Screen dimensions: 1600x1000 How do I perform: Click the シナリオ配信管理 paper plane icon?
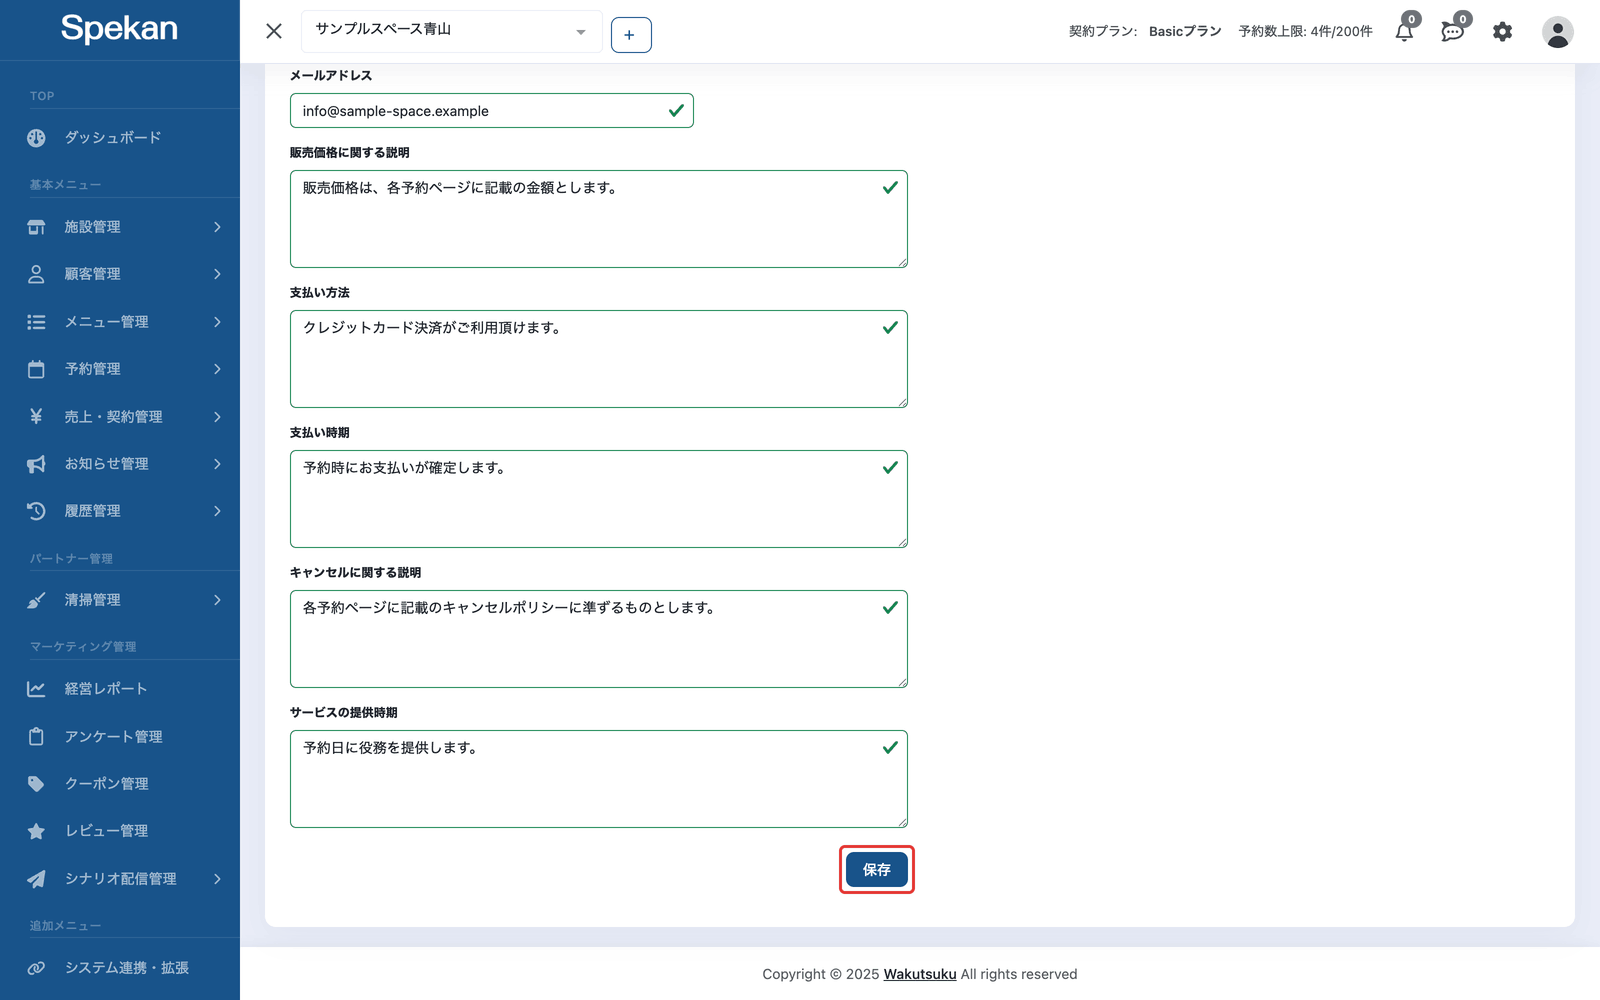[36, 879]
